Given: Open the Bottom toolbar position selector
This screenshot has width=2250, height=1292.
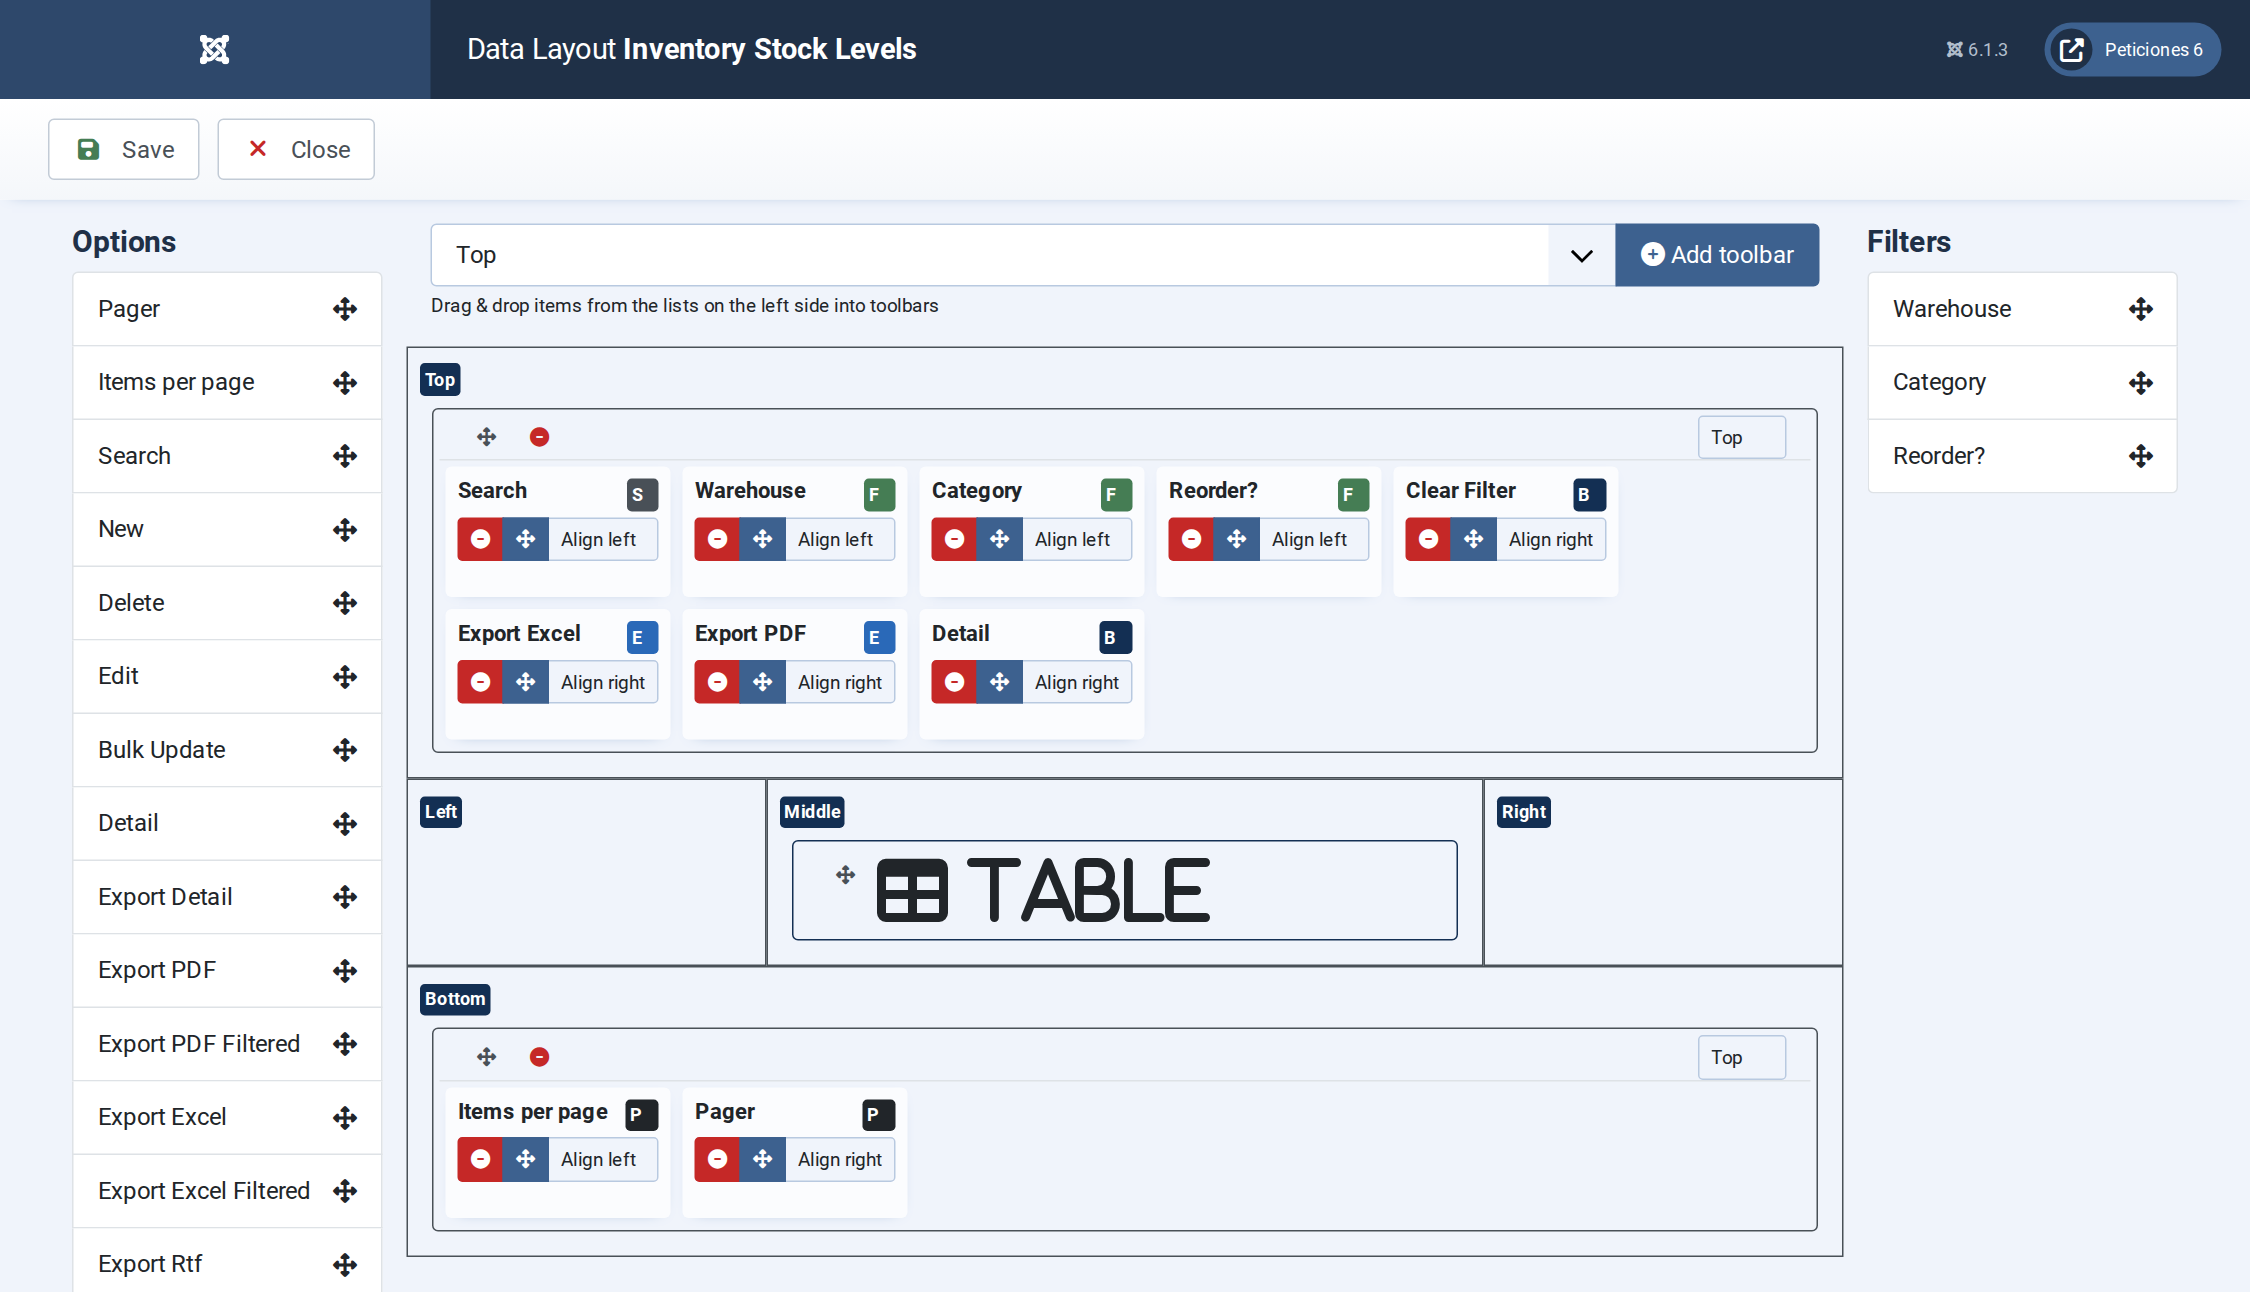Looking at the screenshot, I should [x=1742, y=1057].
